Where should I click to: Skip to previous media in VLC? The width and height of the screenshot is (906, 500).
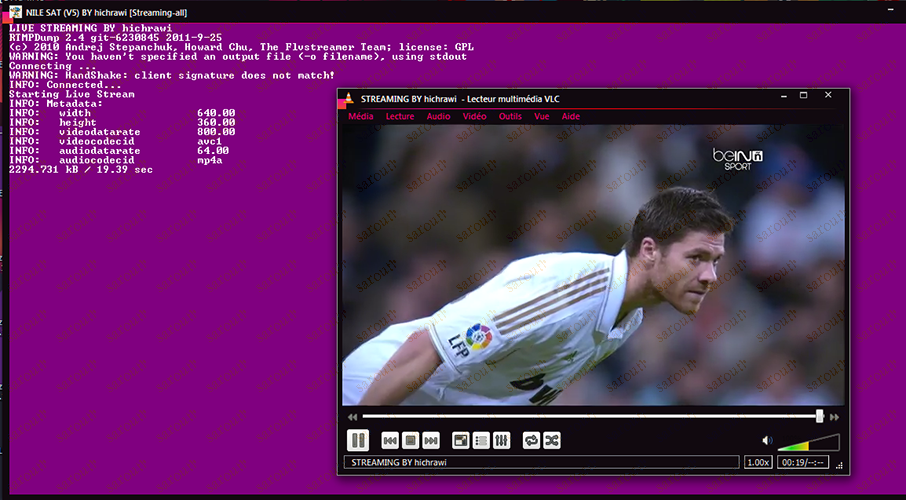click(390, 441)
